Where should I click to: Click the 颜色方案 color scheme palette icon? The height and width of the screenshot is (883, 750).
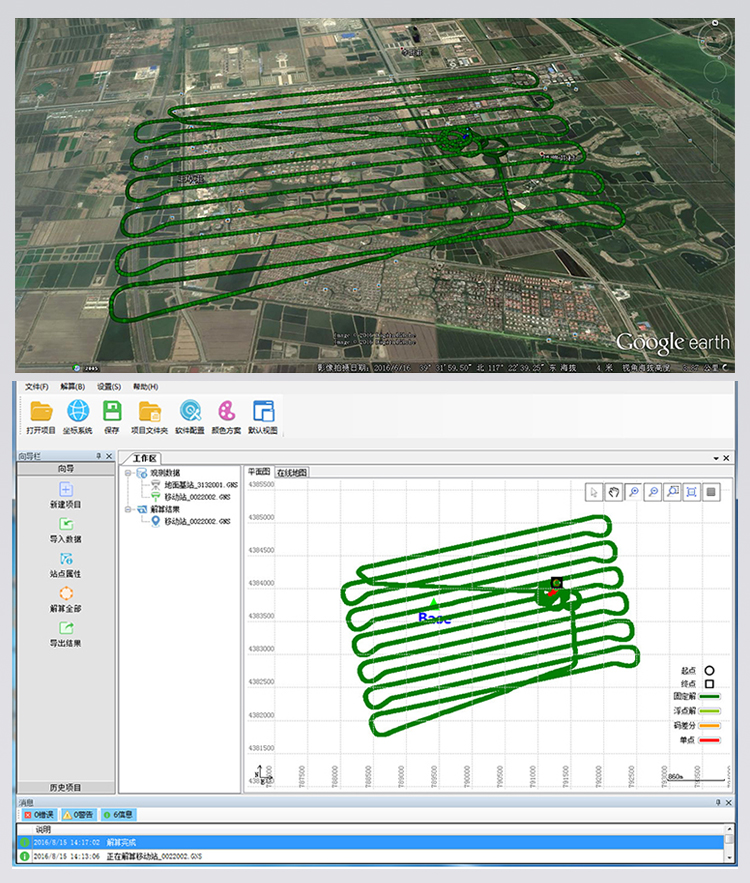226,411
